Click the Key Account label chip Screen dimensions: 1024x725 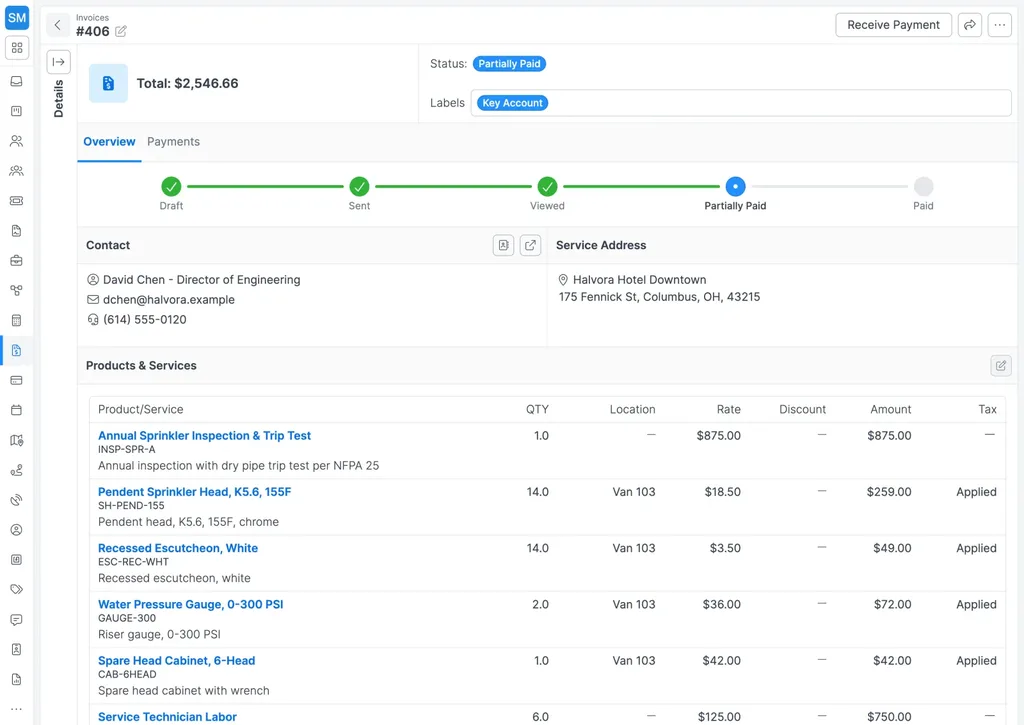(513, 103)
